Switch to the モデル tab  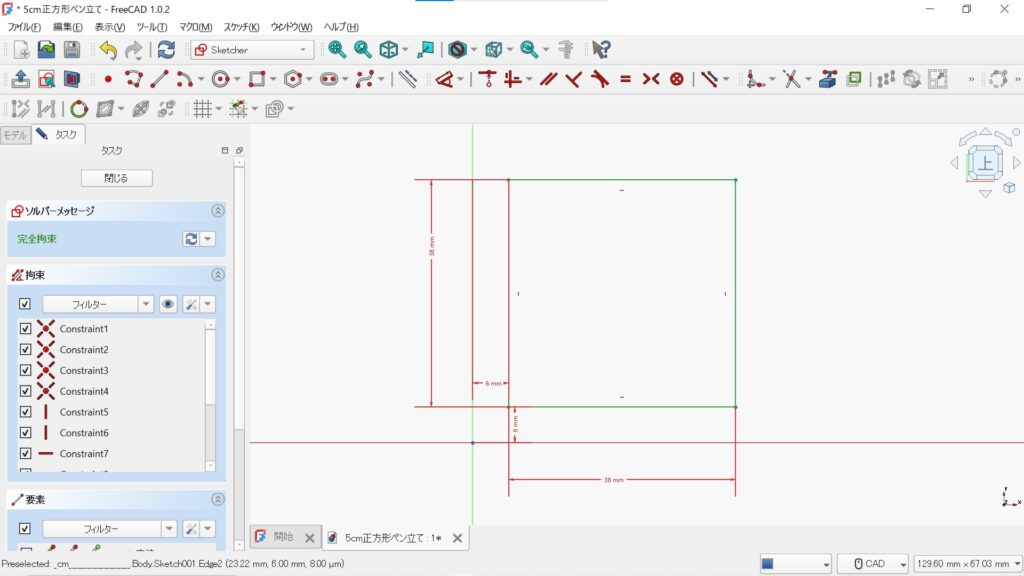click(15, 135)
